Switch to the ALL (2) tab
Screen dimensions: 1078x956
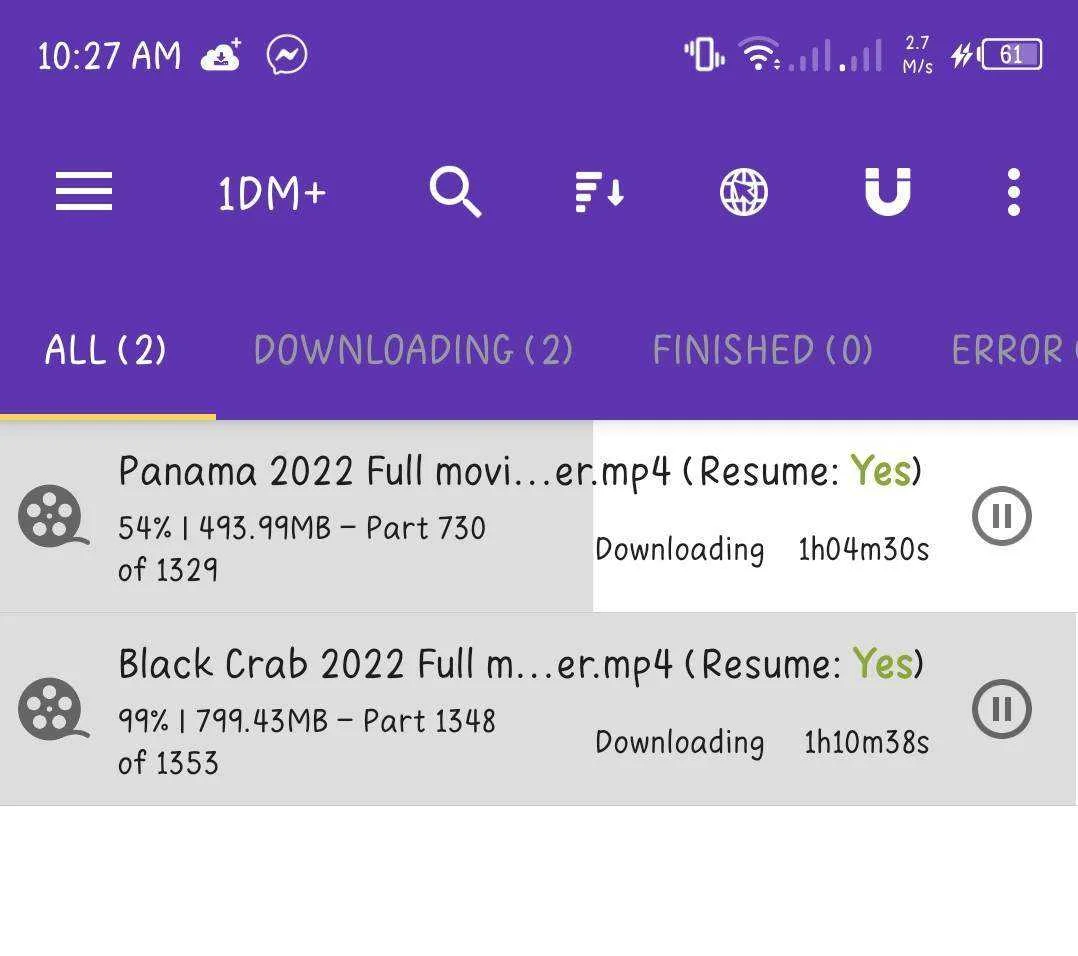105,350
